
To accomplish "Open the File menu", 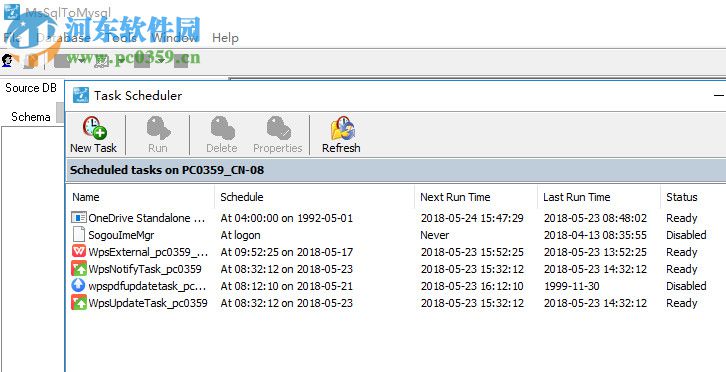I will (12, 38).
